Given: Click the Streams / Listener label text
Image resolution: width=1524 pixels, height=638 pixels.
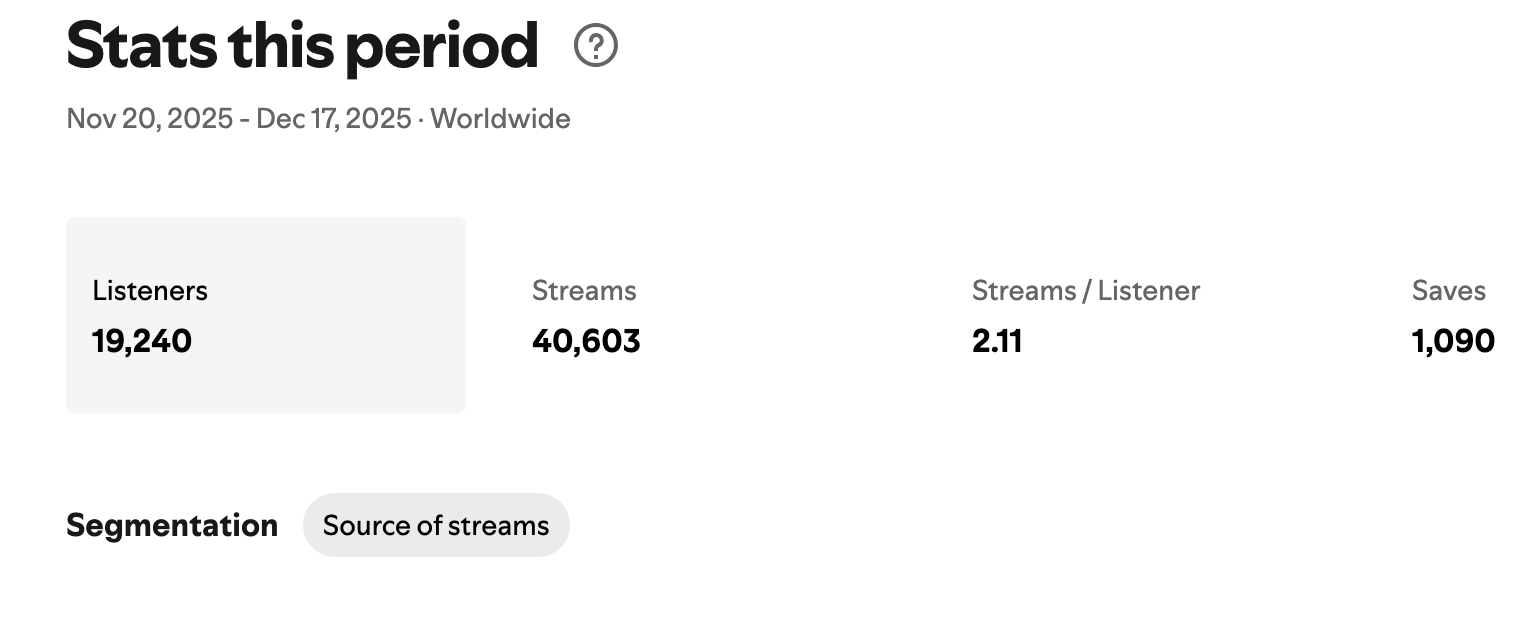Looking at the screenshot, I should 1085,291.
